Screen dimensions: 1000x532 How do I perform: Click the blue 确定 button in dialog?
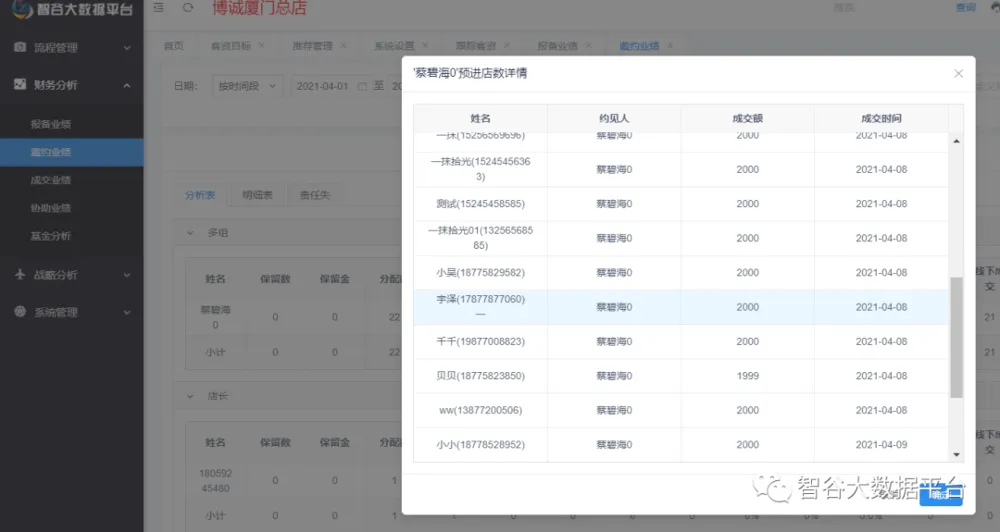tap(940, 495)
